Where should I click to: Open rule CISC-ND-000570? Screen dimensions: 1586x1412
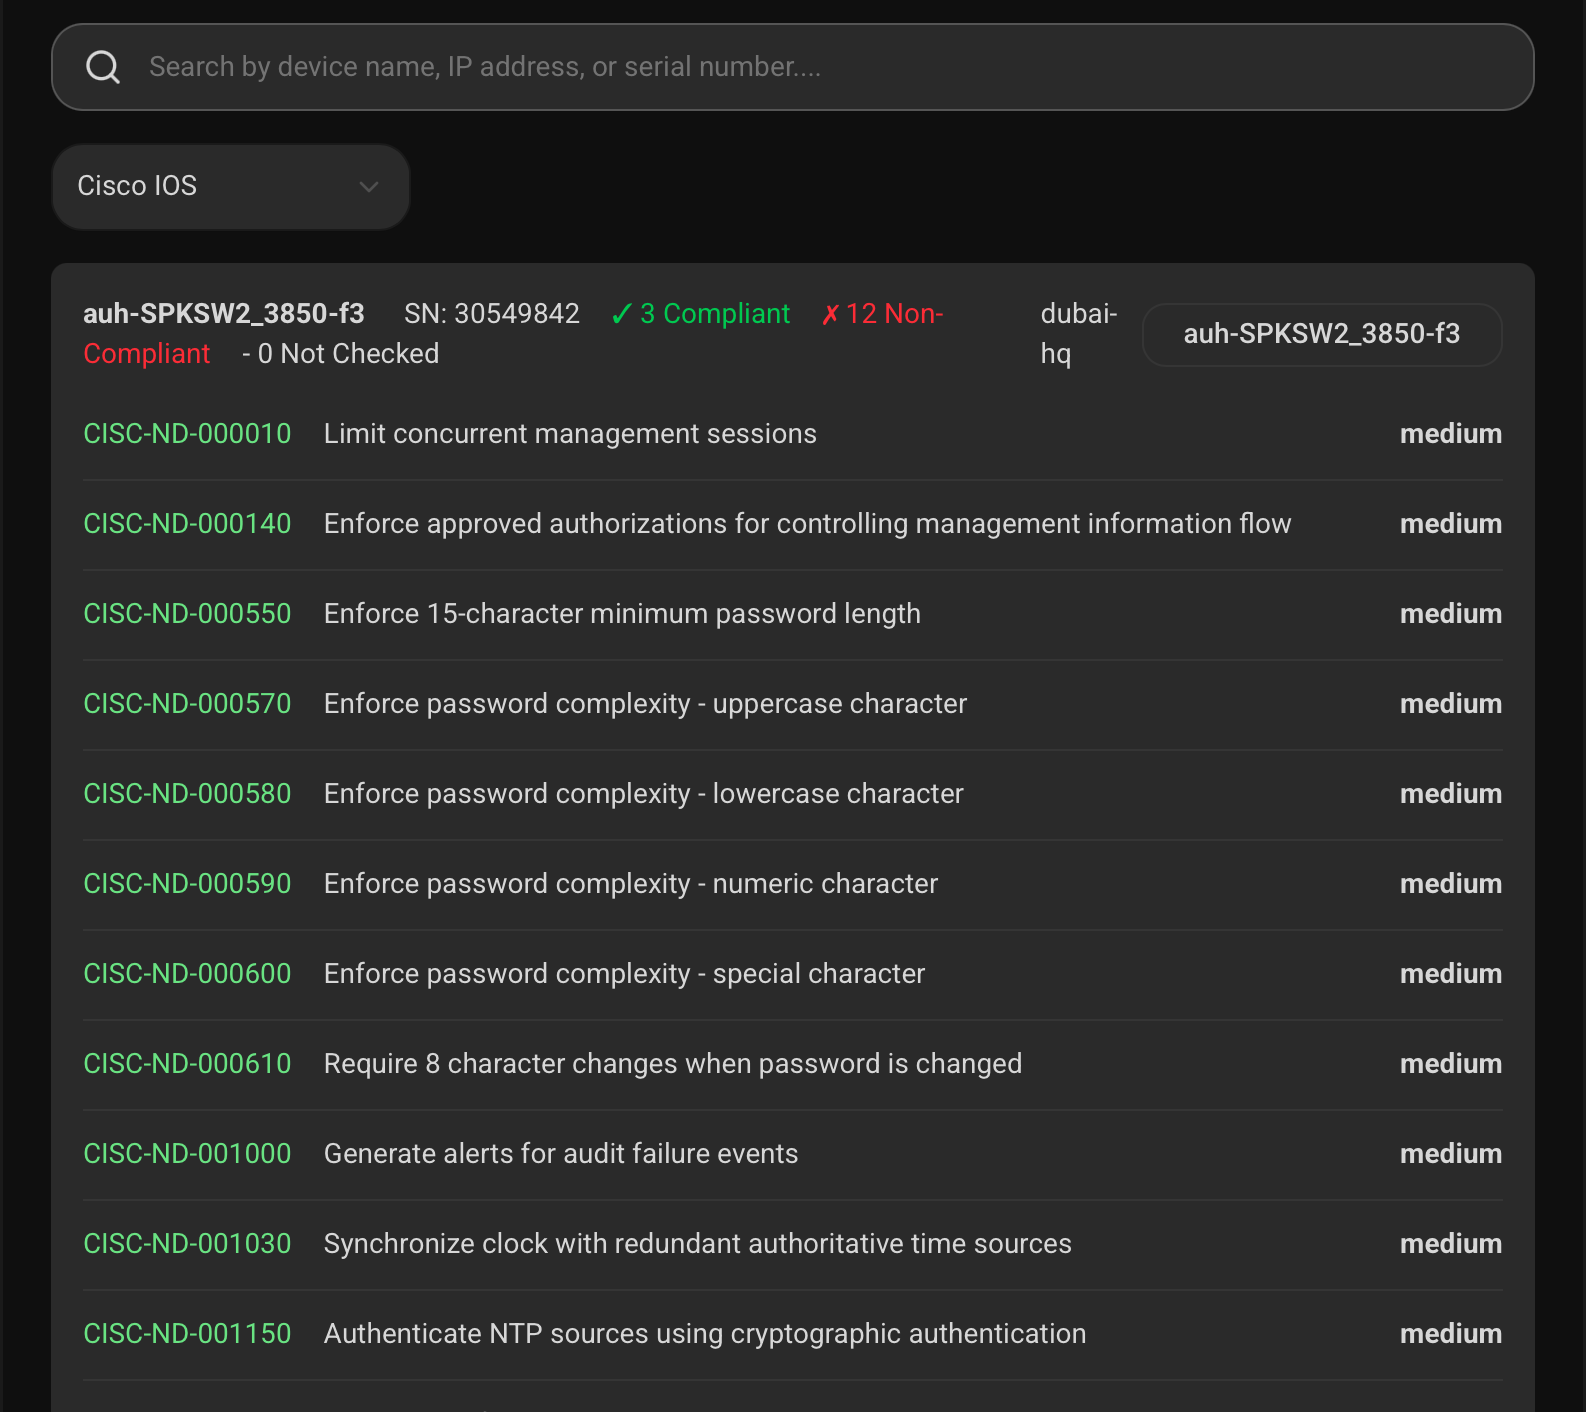click(187, 704)
